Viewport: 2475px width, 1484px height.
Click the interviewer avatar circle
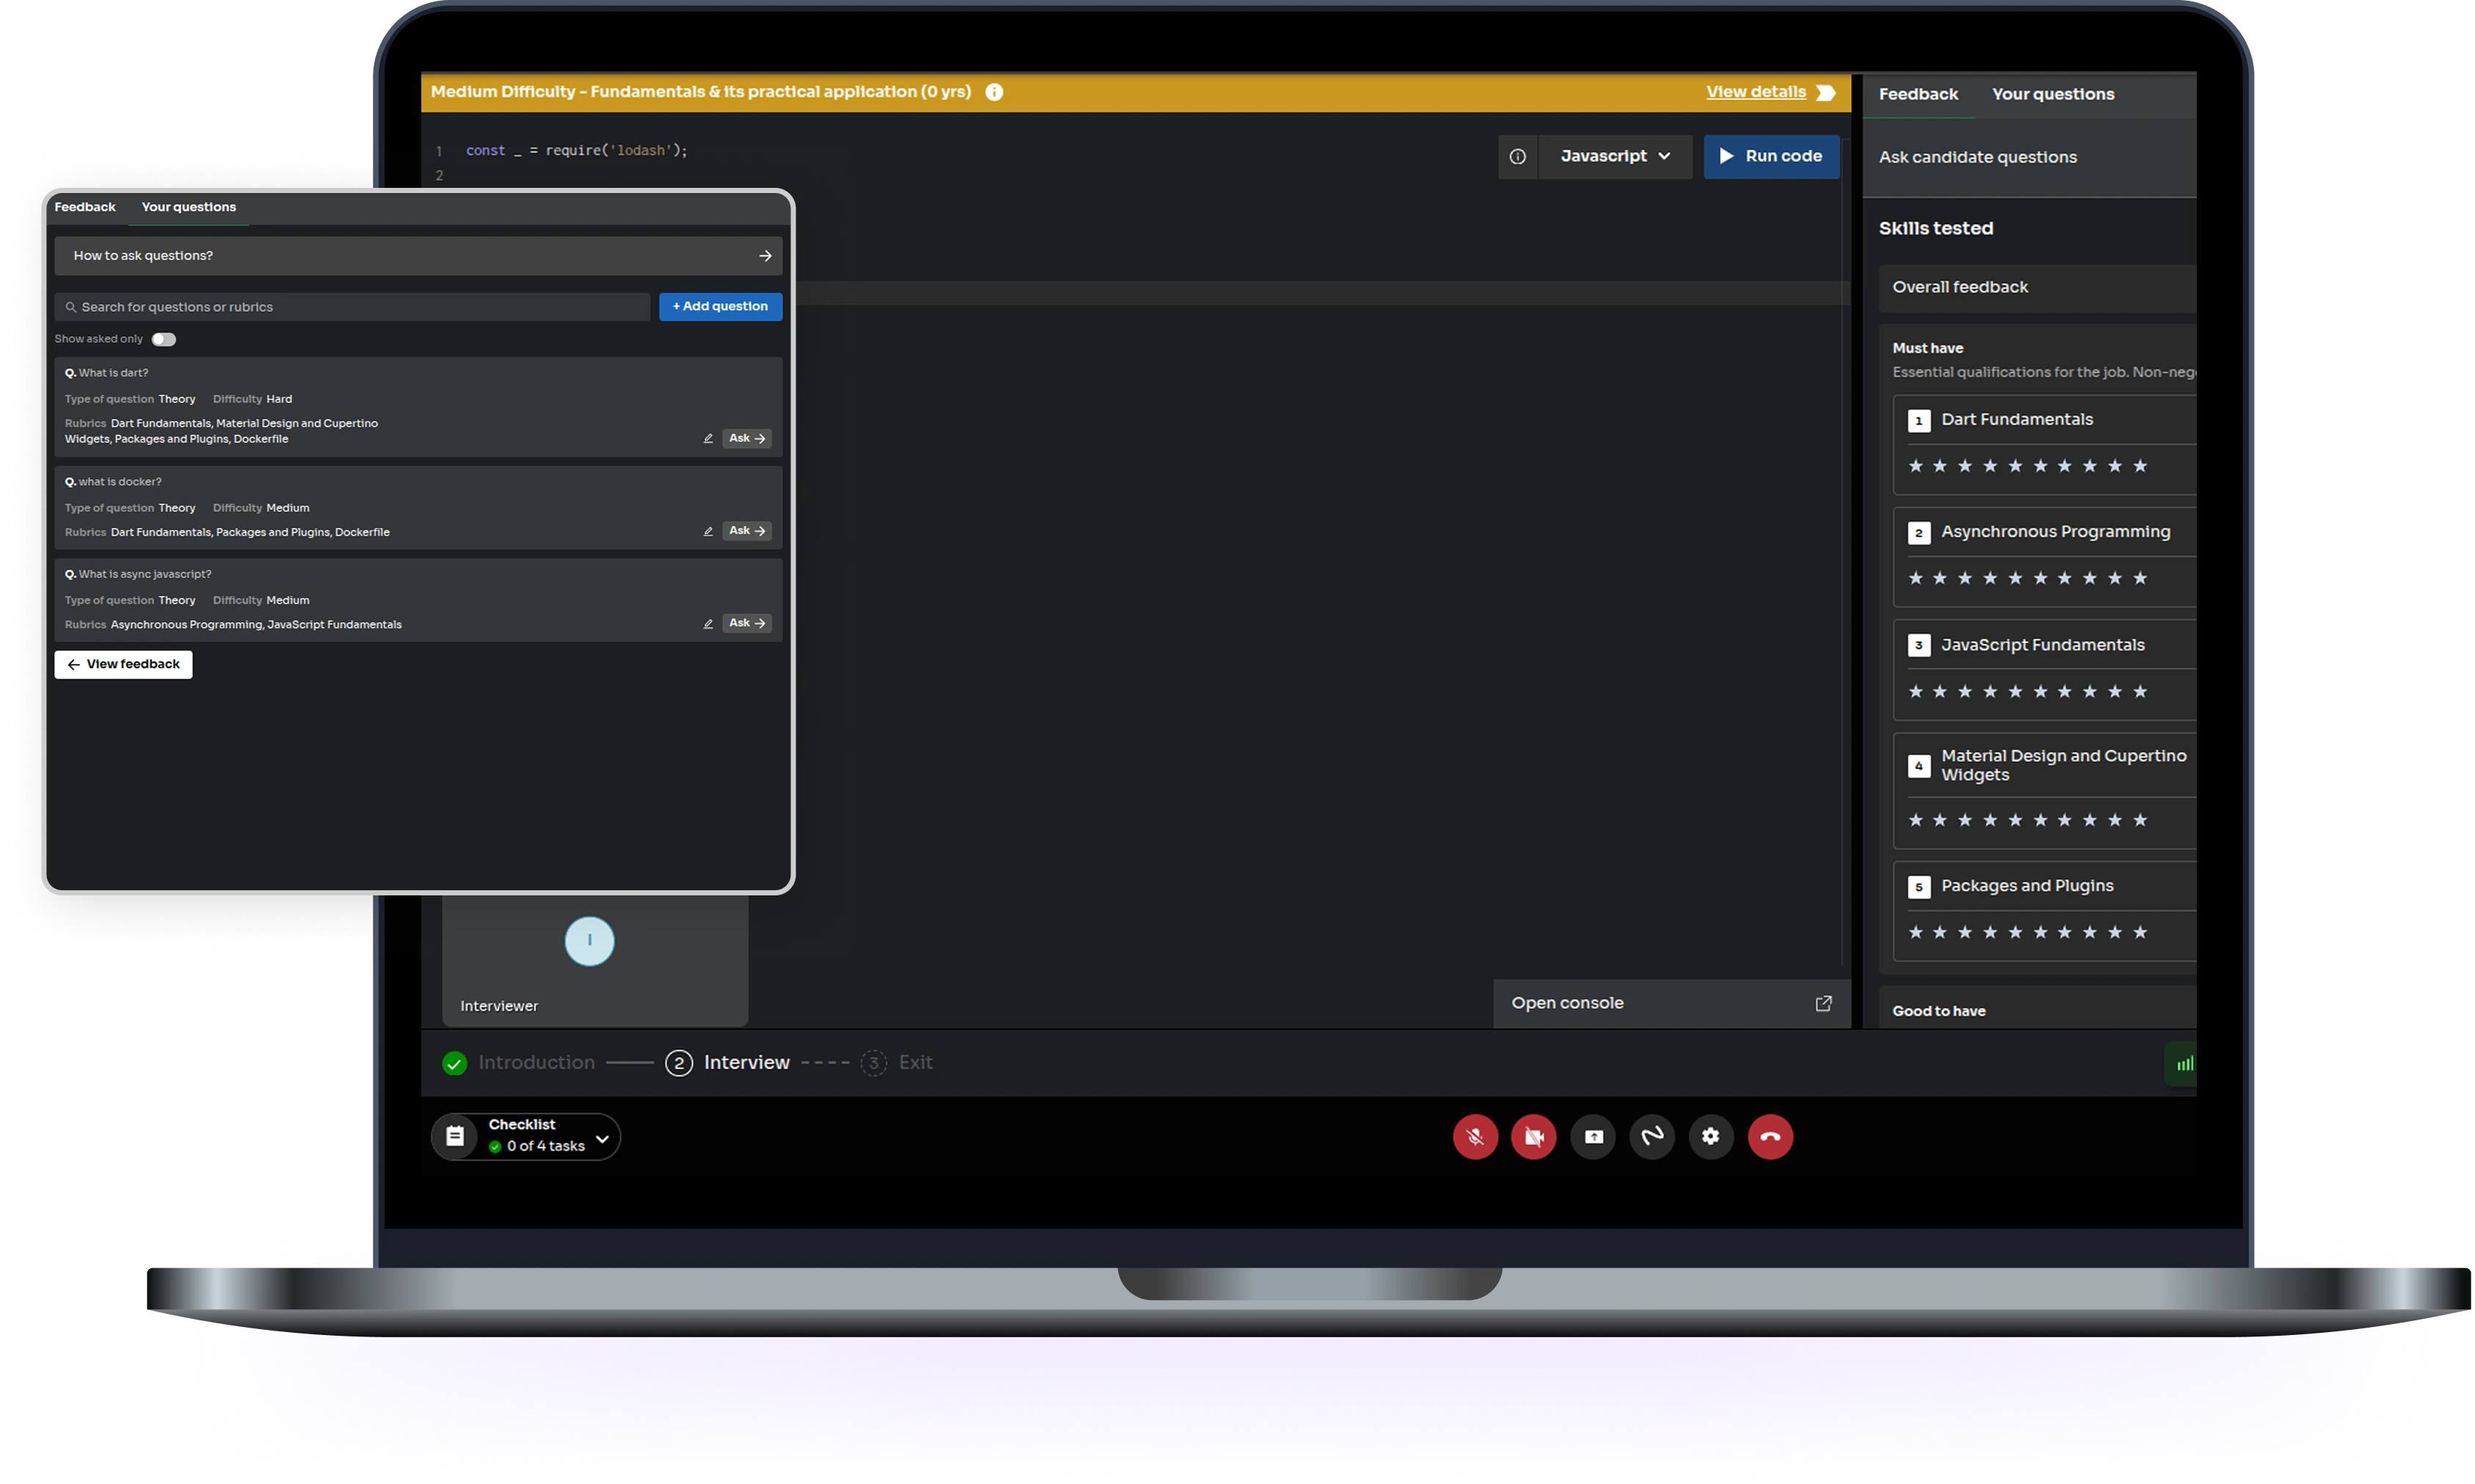click(589, 941)
